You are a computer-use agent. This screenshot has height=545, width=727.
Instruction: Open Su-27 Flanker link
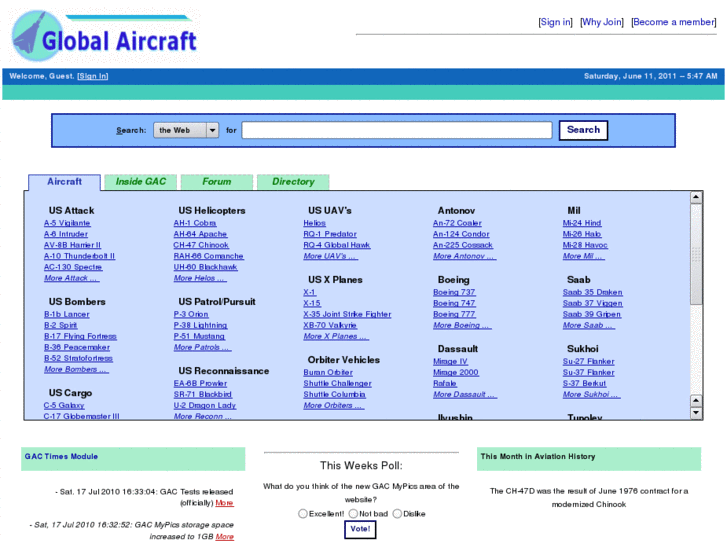[588, 361]
